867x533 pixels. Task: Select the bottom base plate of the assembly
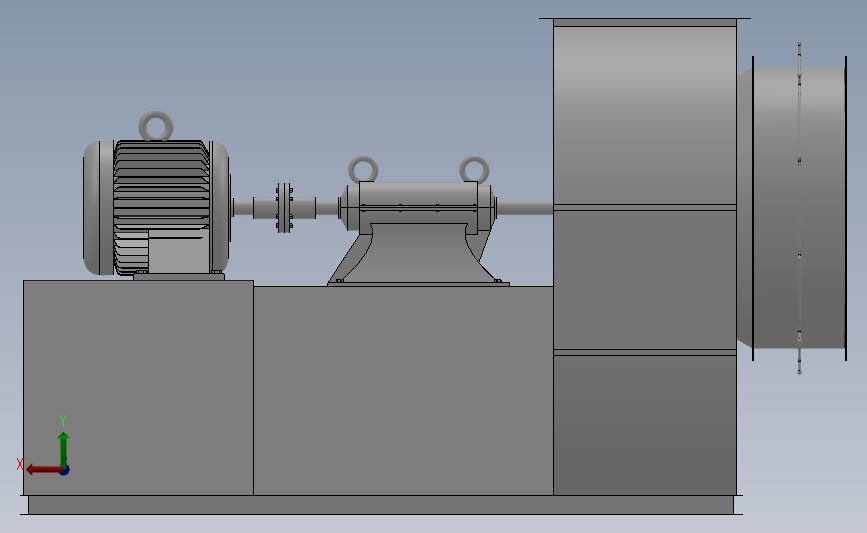click(x=381, y=505)
